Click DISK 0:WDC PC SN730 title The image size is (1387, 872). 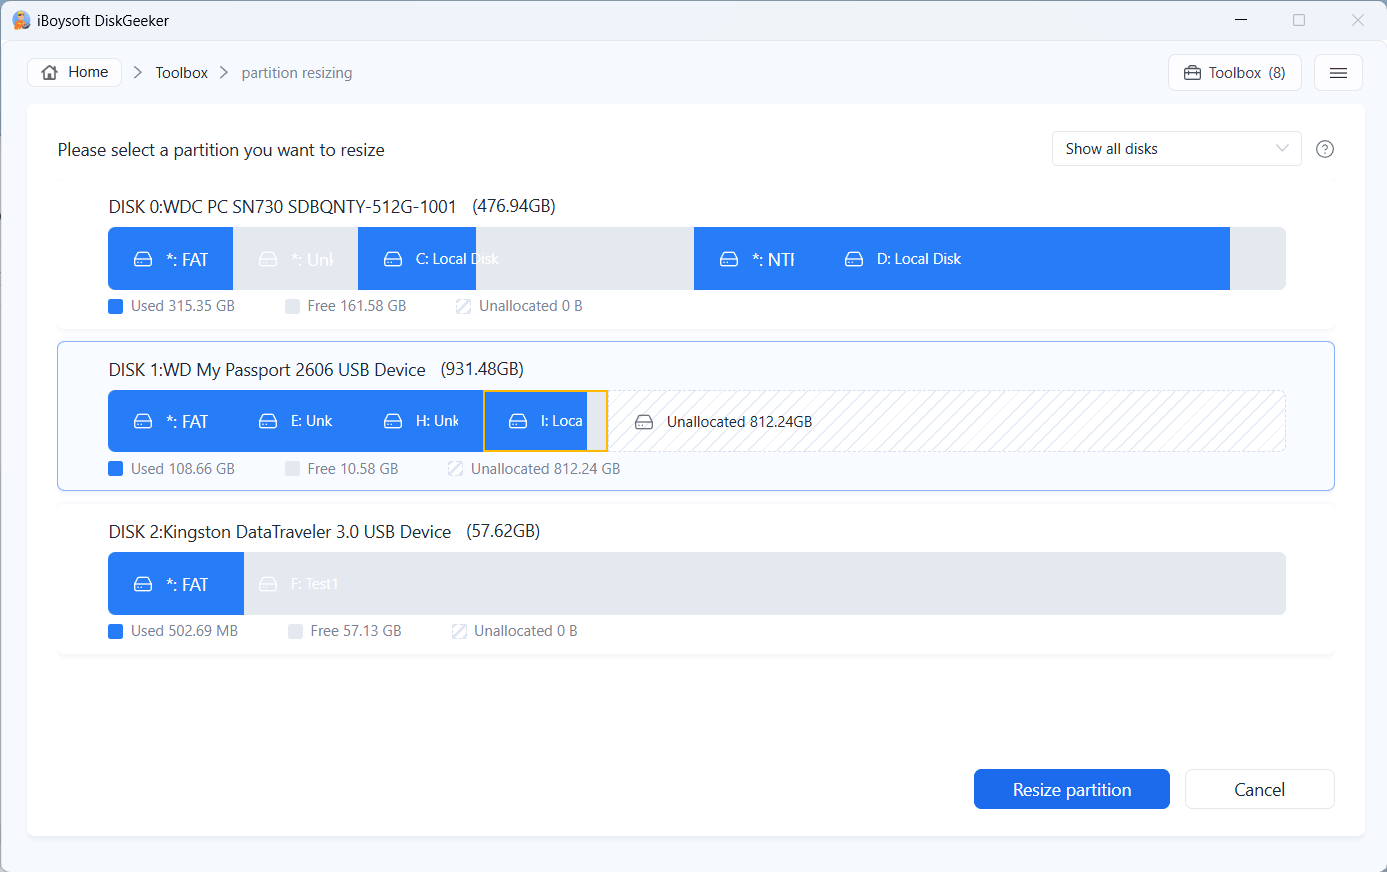pos(282,207)
